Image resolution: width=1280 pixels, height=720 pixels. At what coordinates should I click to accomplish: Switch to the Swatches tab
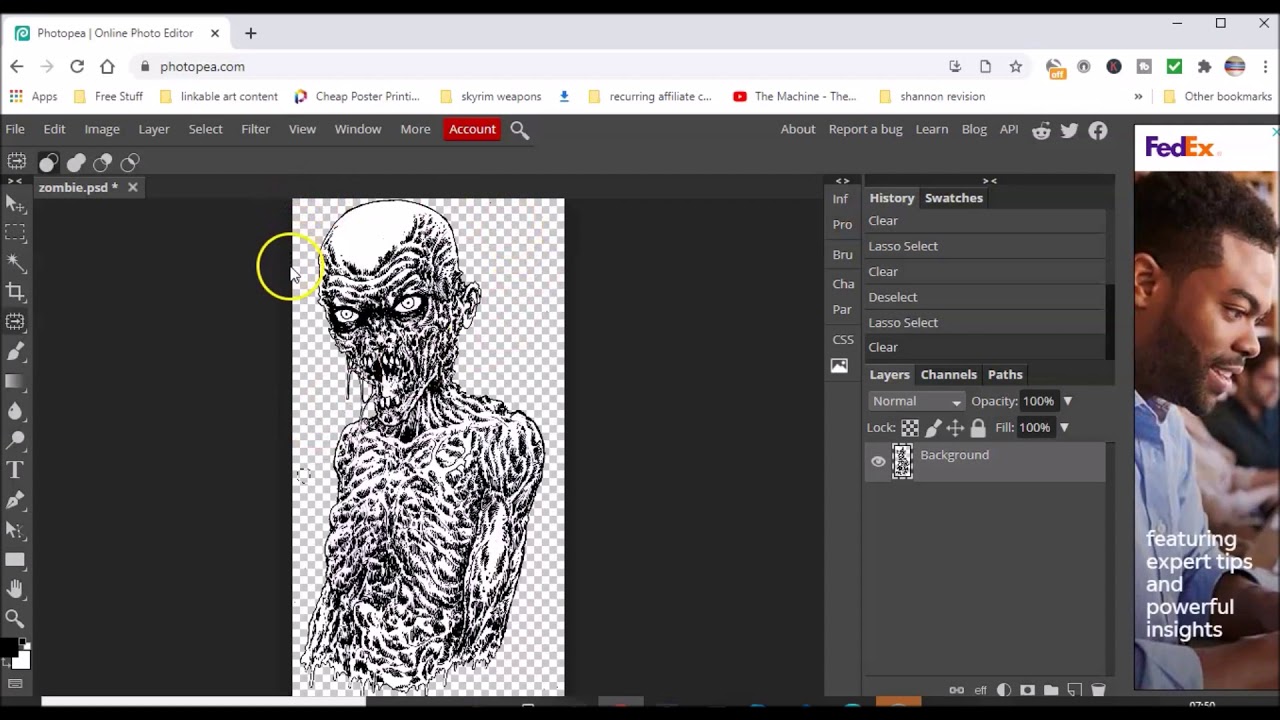pos(954,198)
